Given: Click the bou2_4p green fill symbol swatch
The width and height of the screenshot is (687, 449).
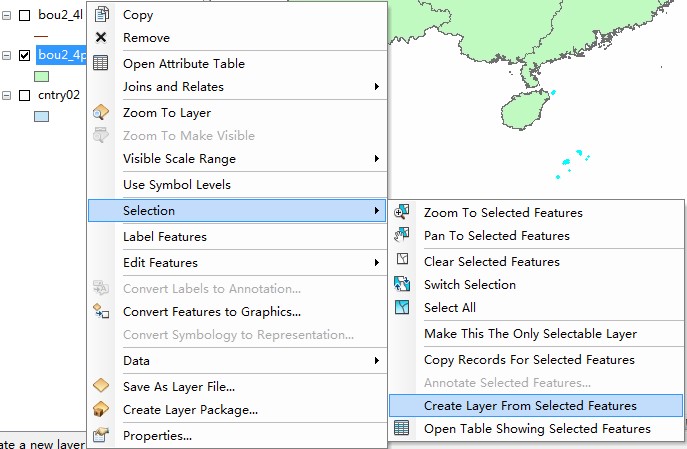Looking at the screenshot, I should (x=41, y=77).
